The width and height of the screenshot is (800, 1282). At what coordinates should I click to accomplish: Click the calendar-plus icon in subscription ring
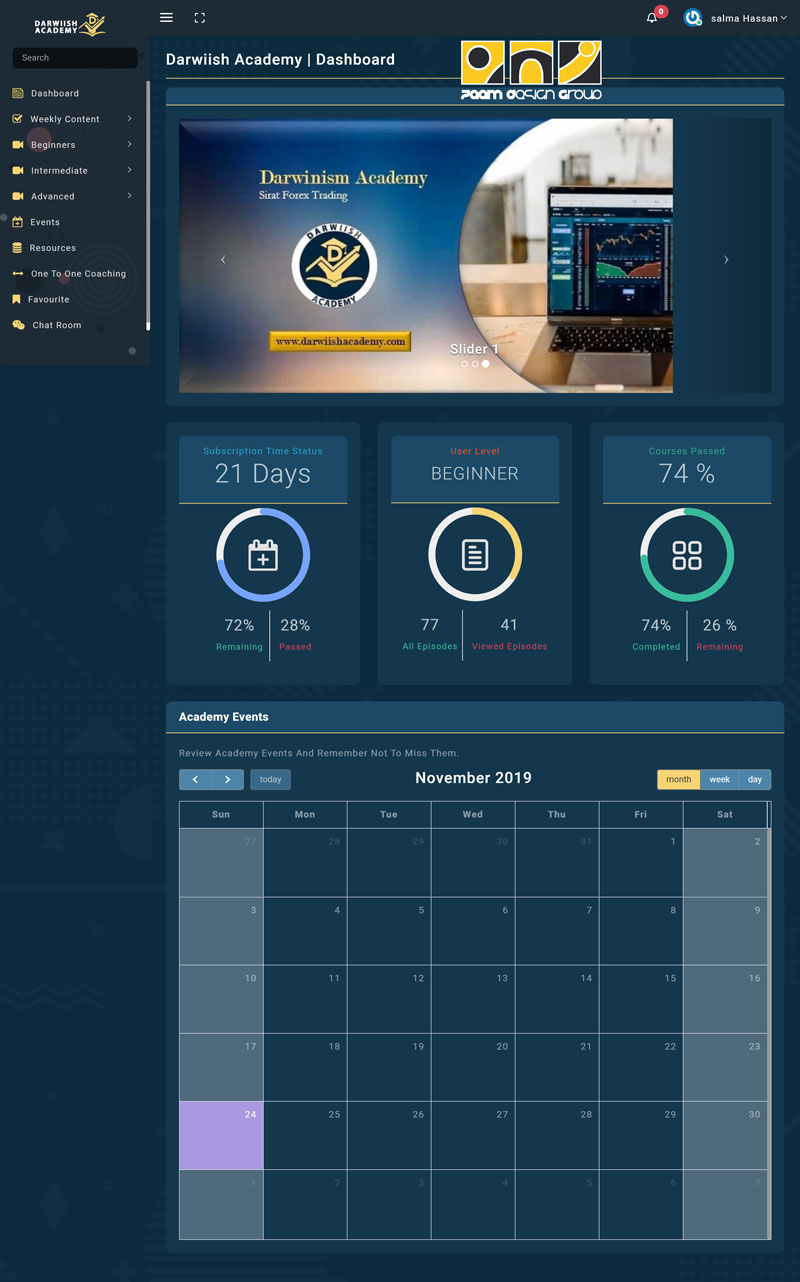tap(263, 555)
